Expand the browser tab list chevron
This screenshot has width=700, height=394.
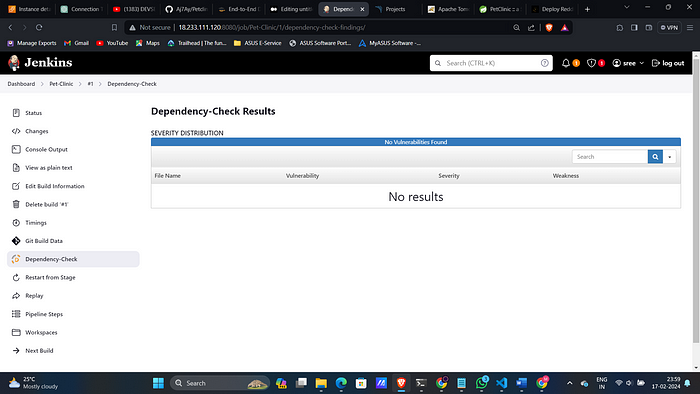click(627, 8)
